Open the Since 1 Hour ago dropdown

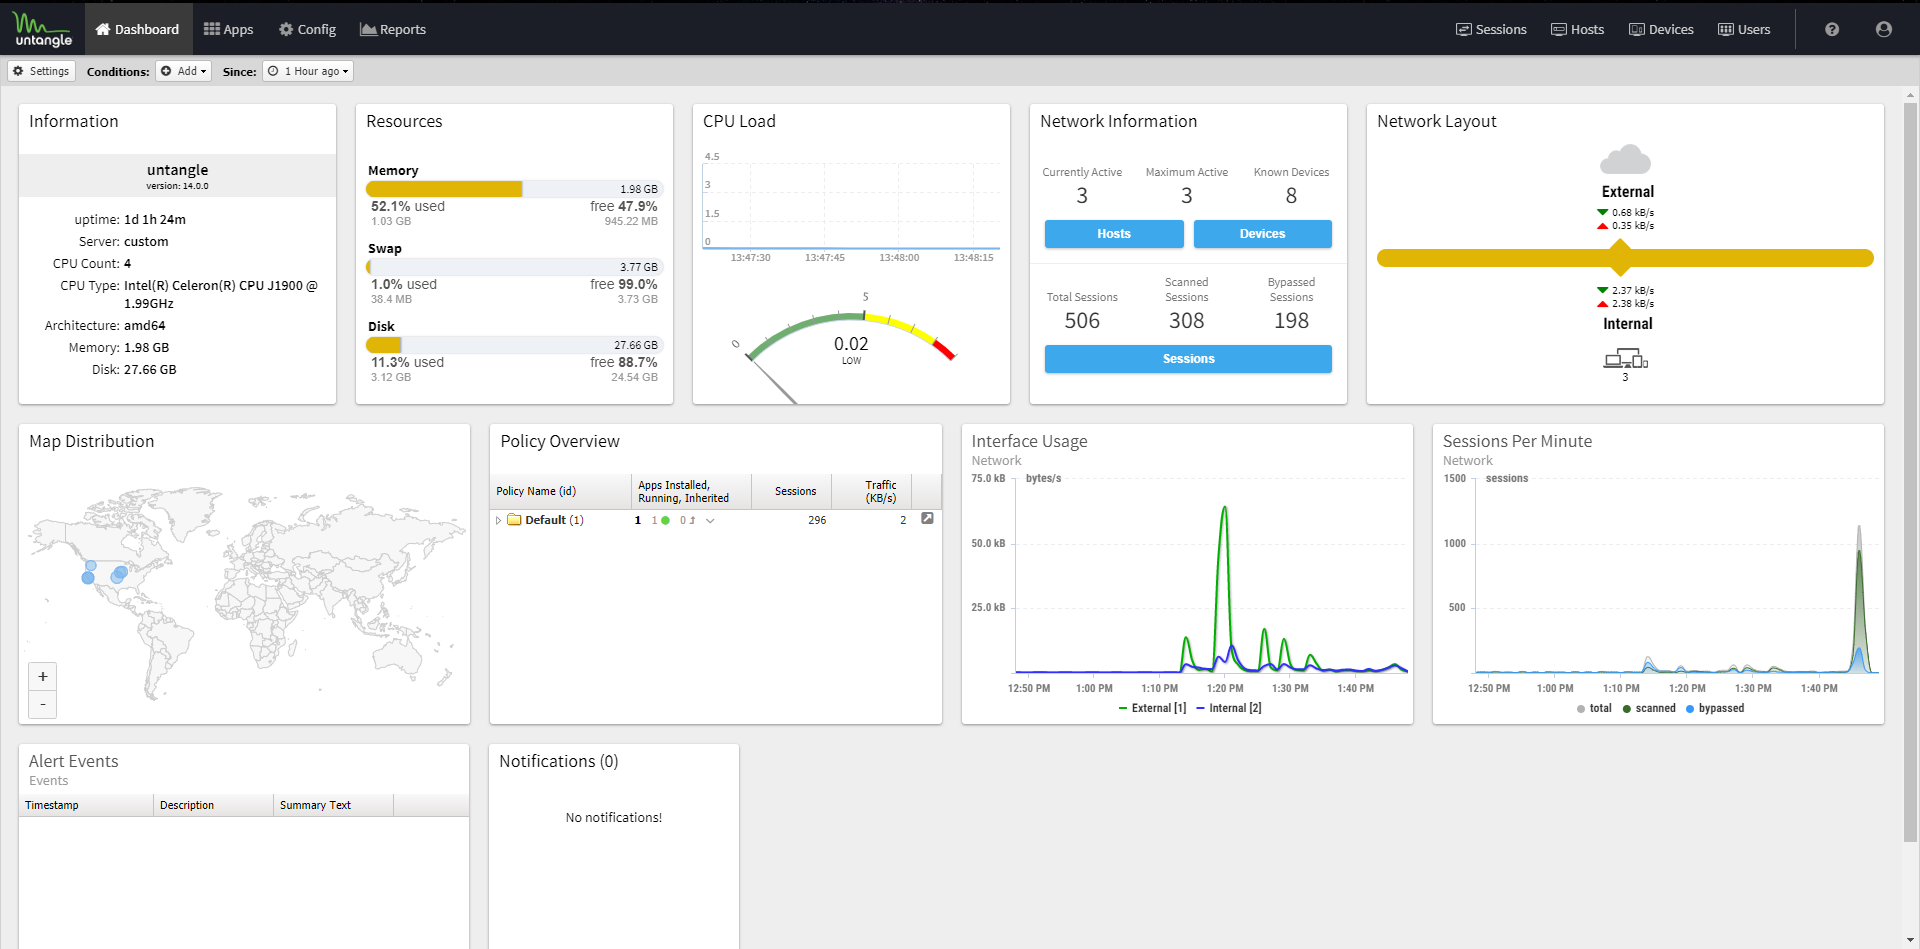pyautogui.click(x=308, y=71)
